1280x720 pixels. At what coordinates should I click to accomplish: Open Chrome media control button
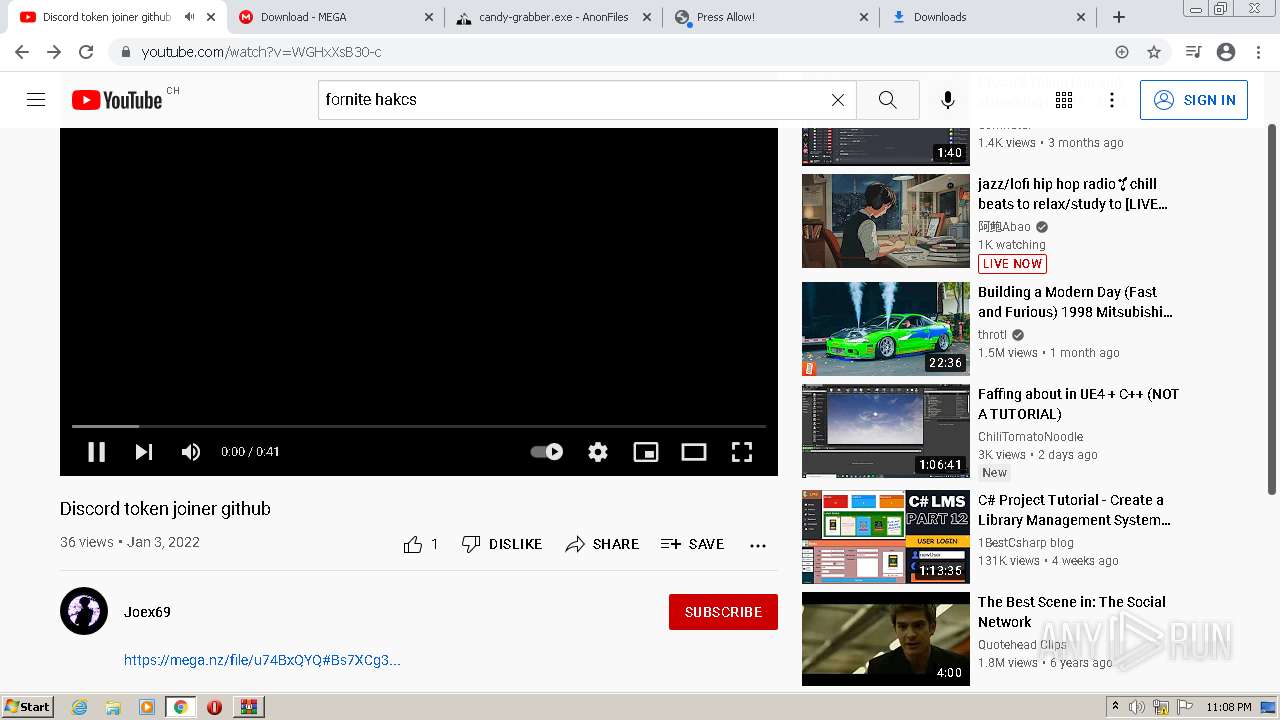tap(1193, 52)
